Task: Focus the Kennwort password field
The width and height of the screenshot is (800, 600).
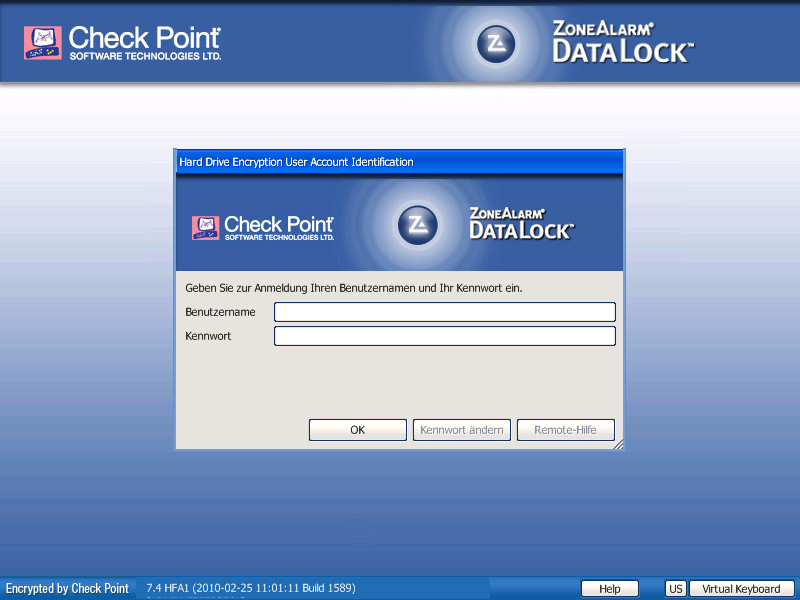Action: [x=445, y=336]
